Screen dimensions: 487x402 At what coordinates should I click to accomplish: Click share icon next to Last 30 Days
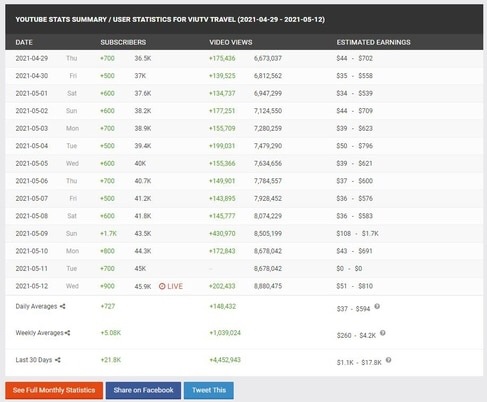pyautogui.click(x=58, y=360)
